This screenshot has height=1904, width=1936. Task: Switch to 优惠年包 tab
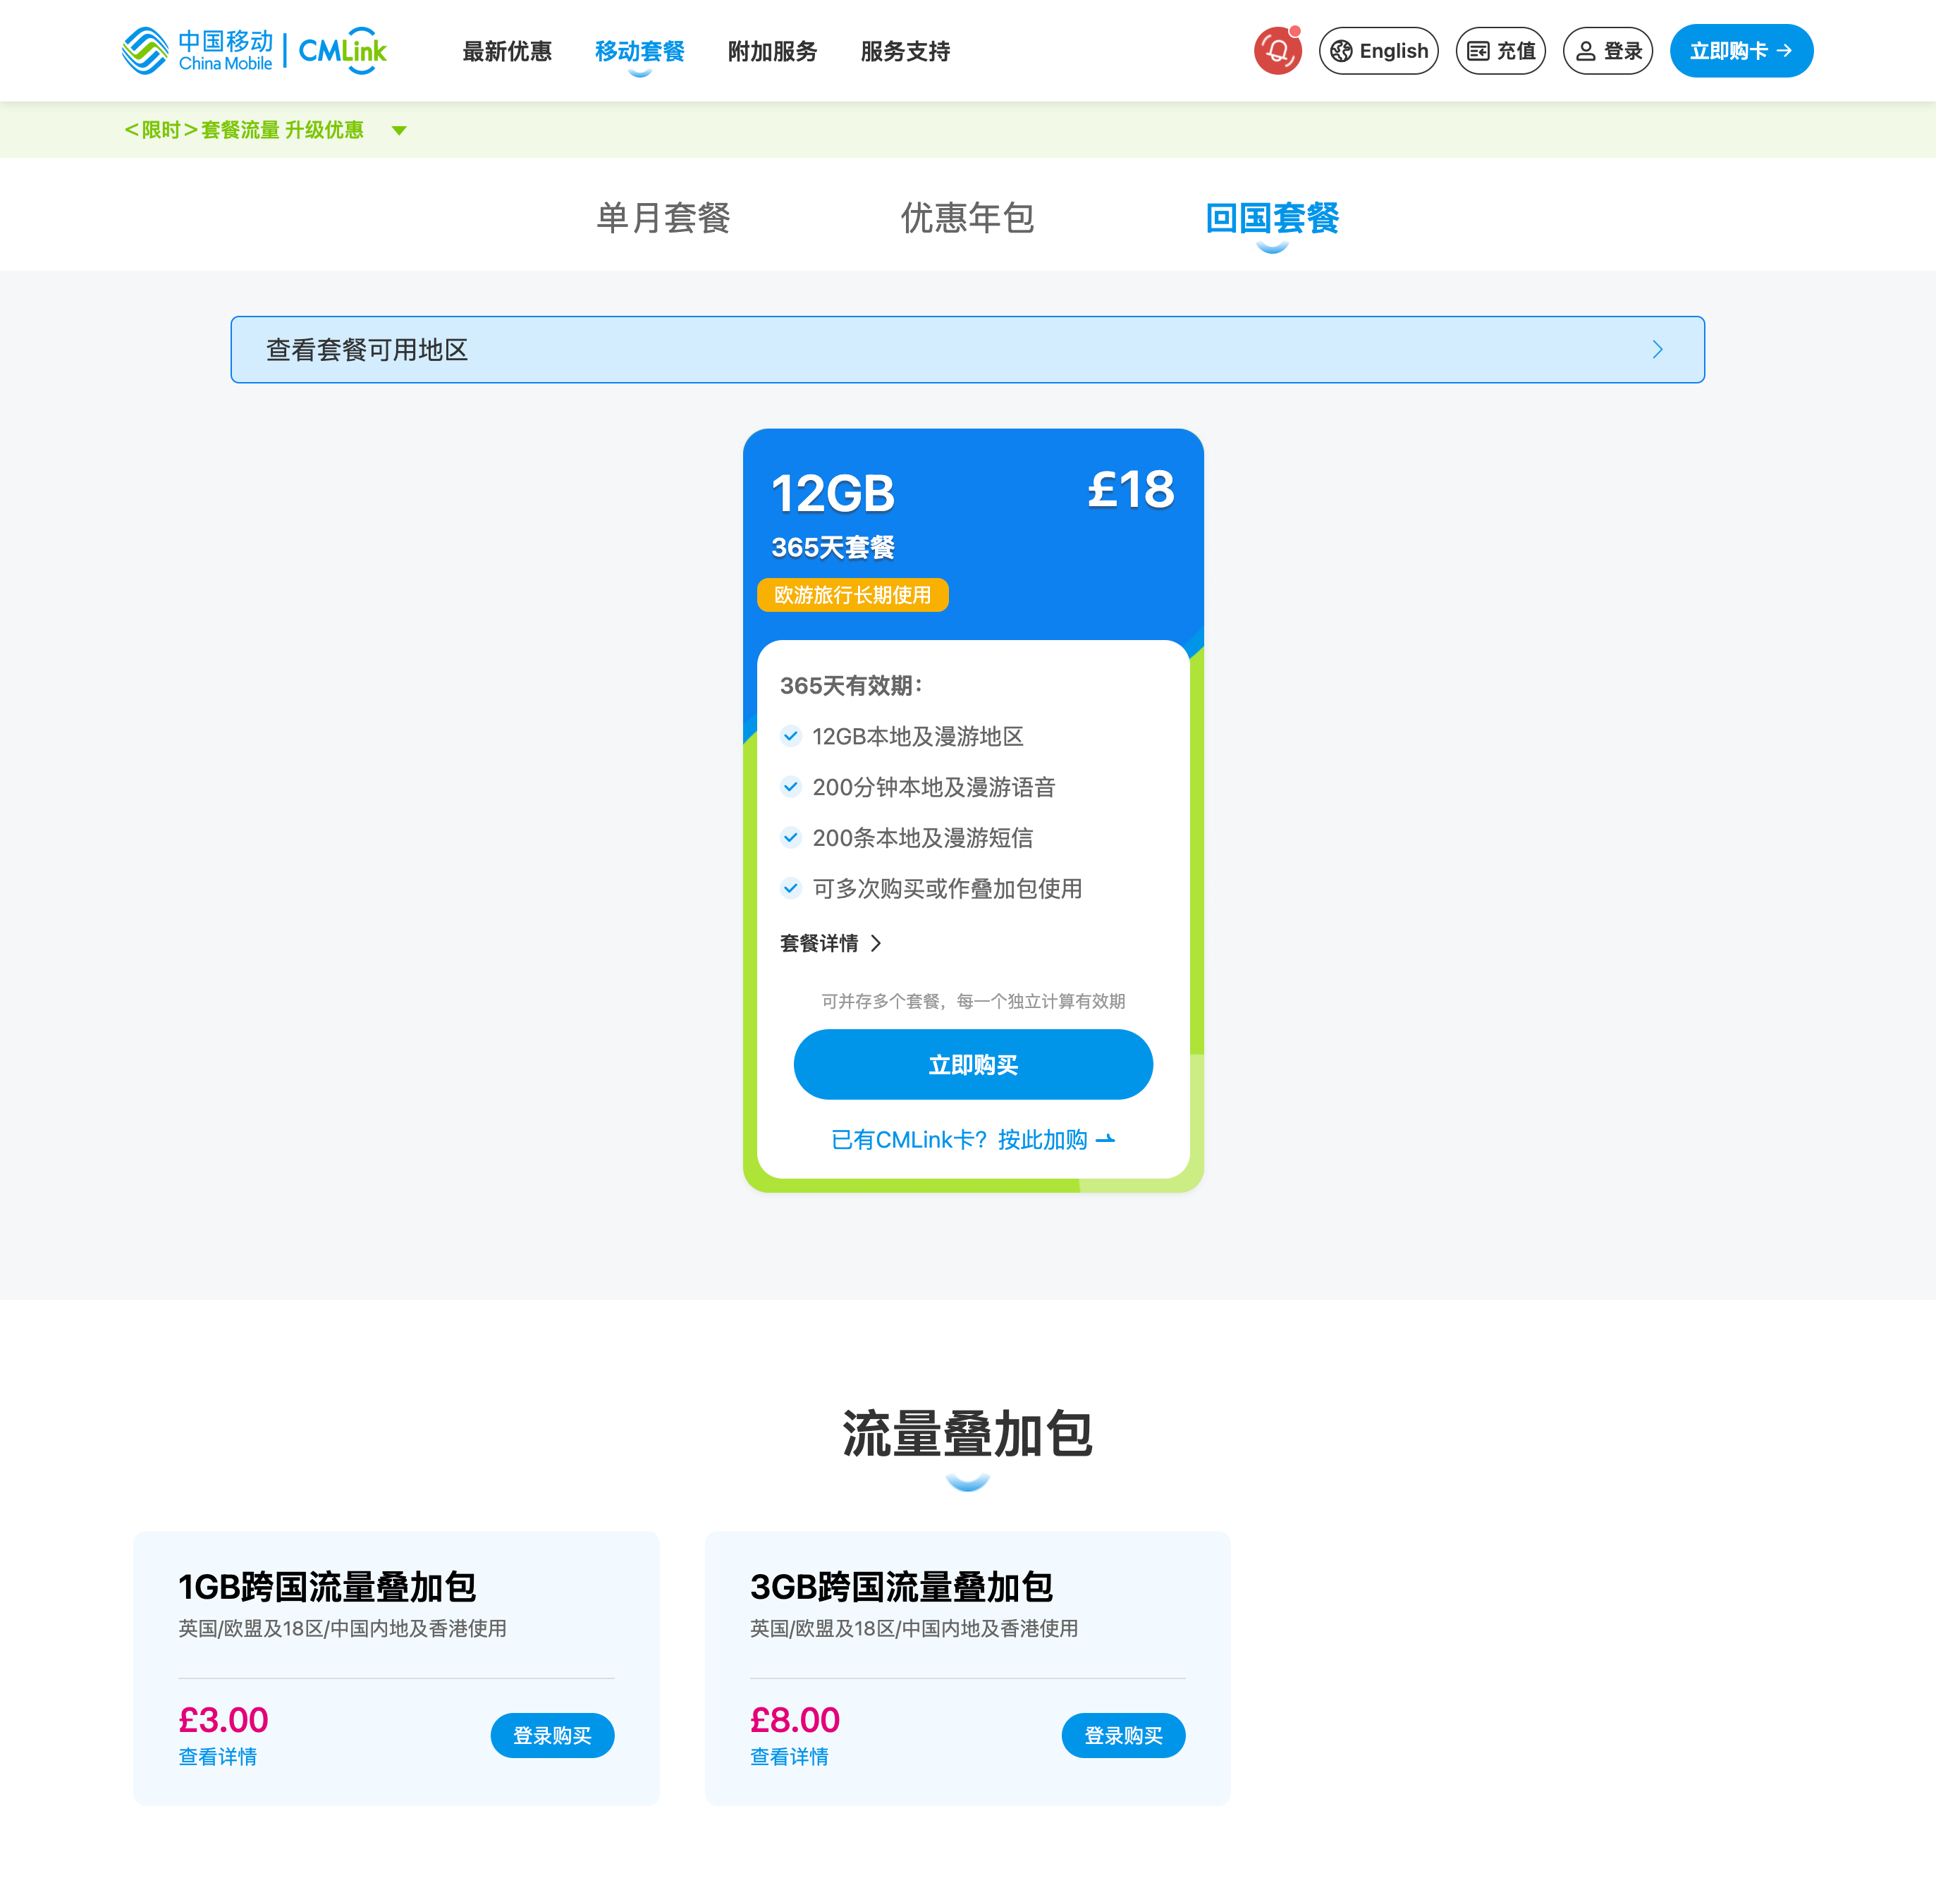(967, 218)
